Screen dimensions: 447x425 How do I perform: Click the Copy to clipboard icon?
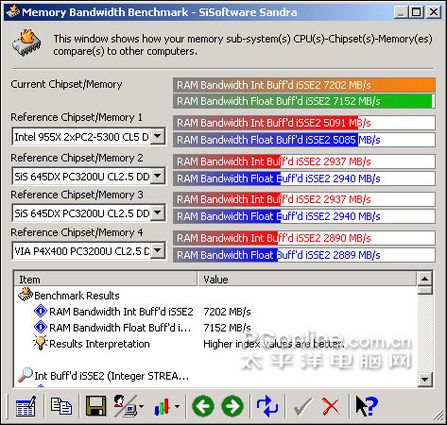tap(61, 406)
